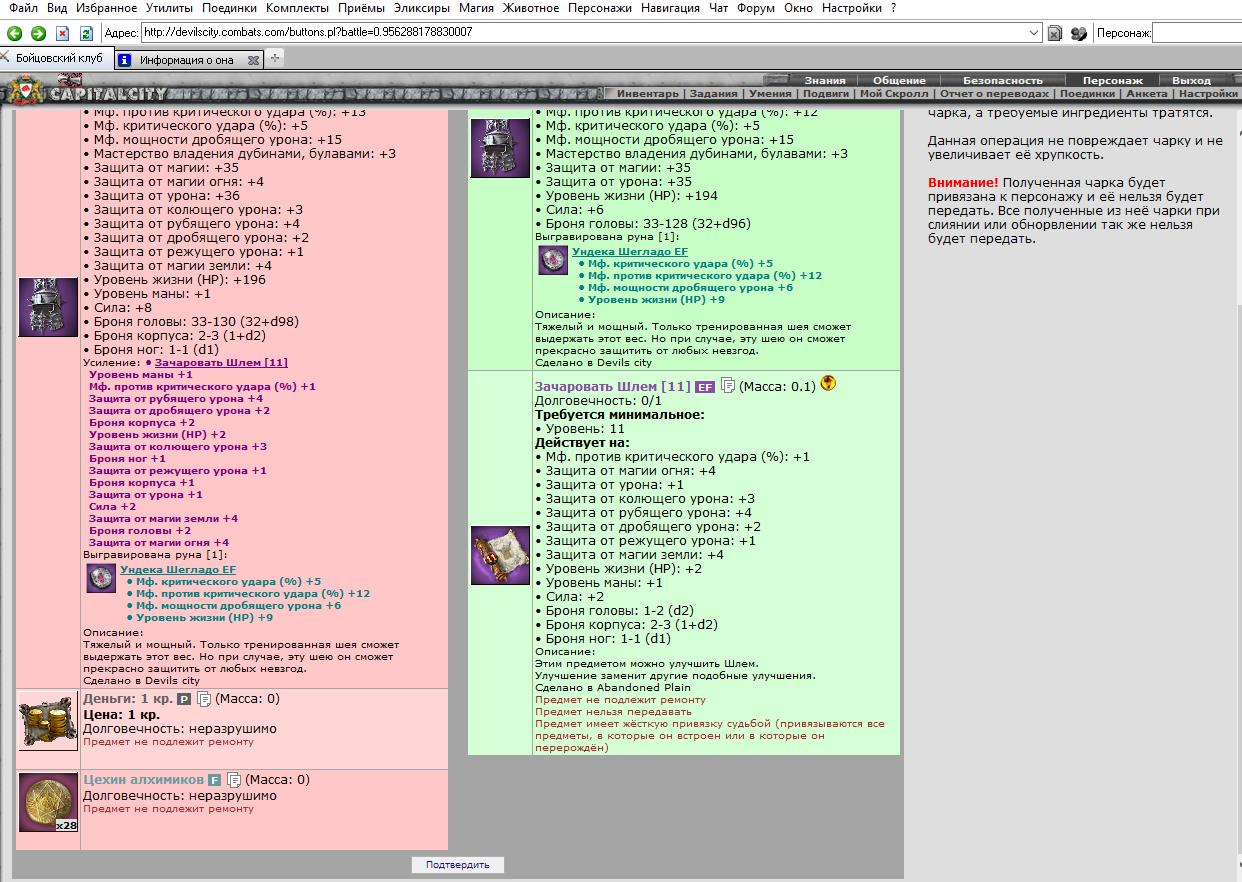1242x882 pixels.
Task: Click the P badge next to Деньги
Action: tap(184, 699)
